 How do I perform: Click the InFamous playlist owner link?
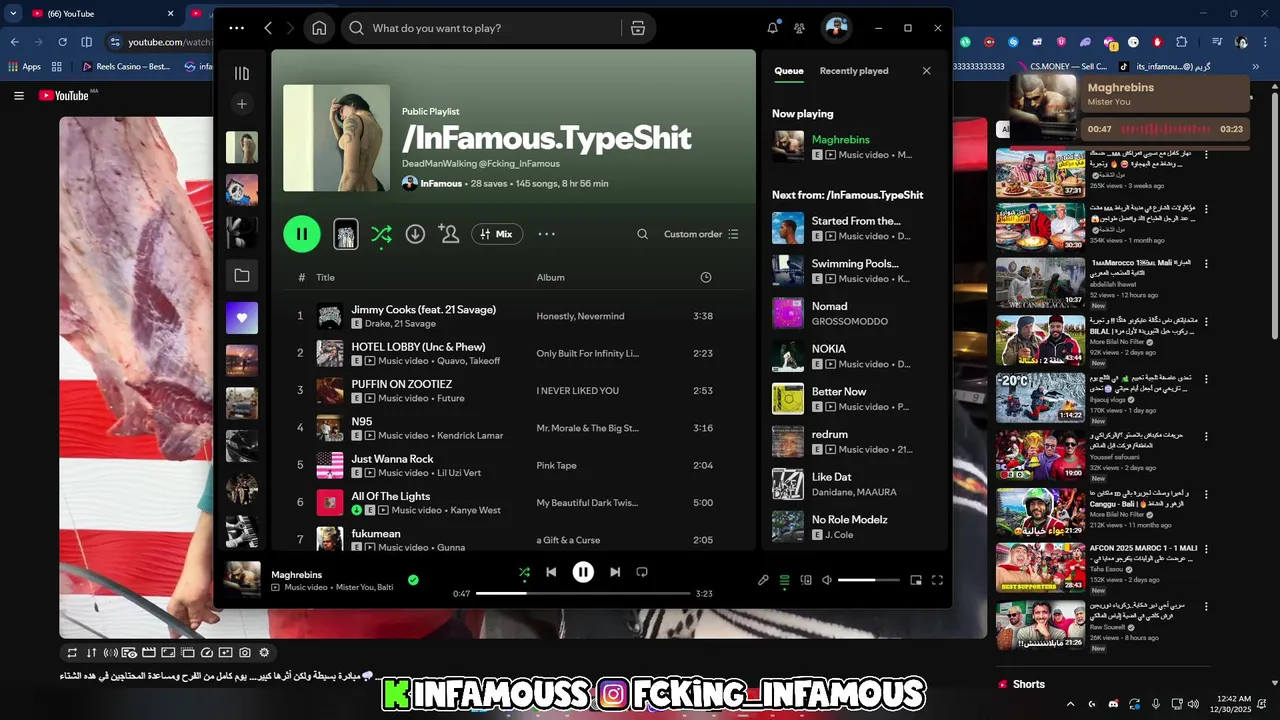coord(441,184)
